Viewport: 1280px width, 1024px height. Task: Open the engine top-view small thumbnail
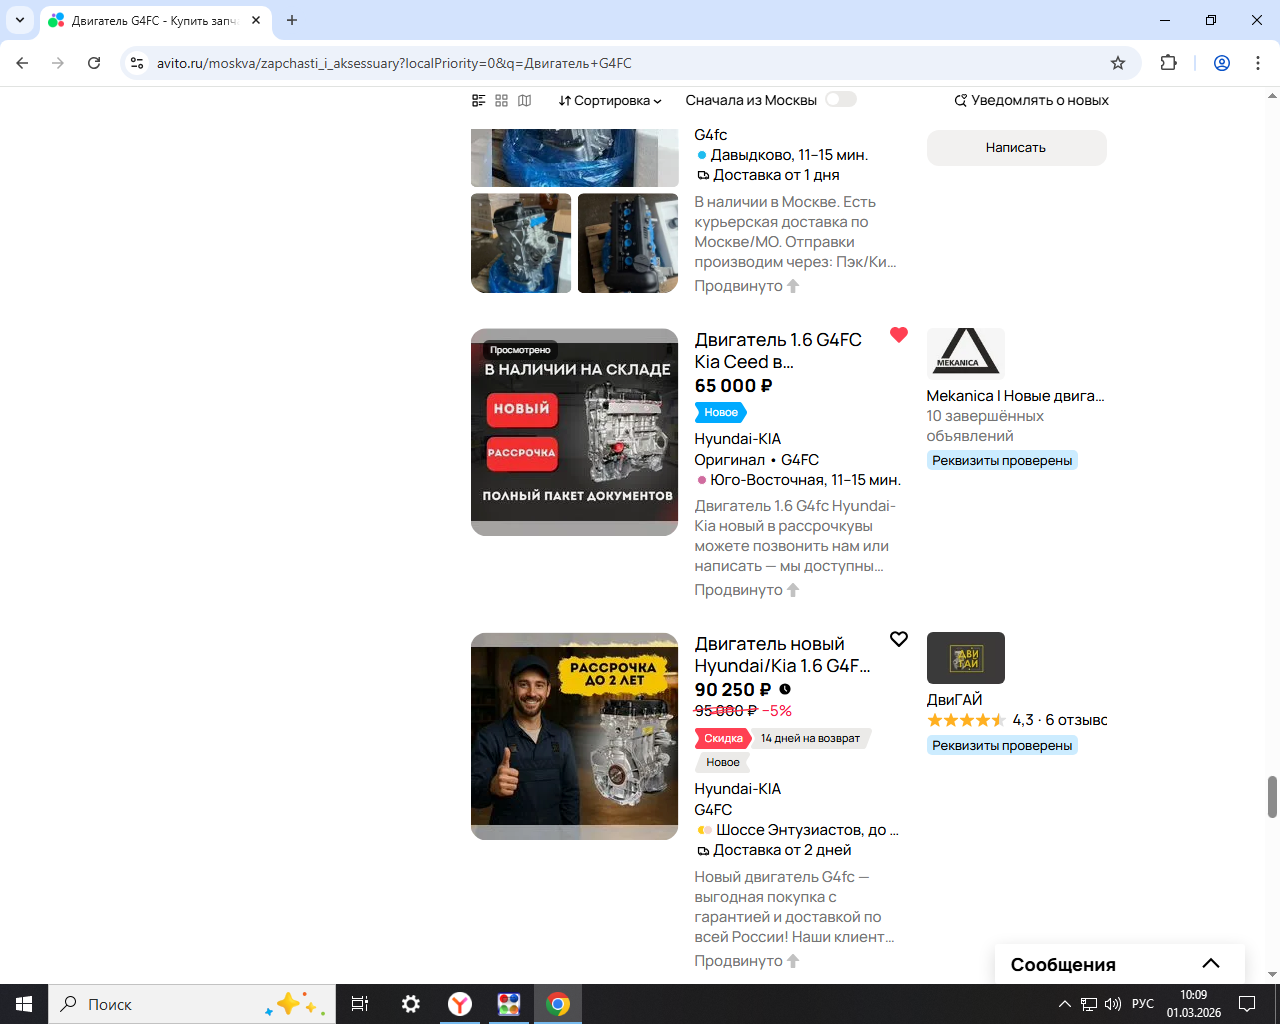628,243
